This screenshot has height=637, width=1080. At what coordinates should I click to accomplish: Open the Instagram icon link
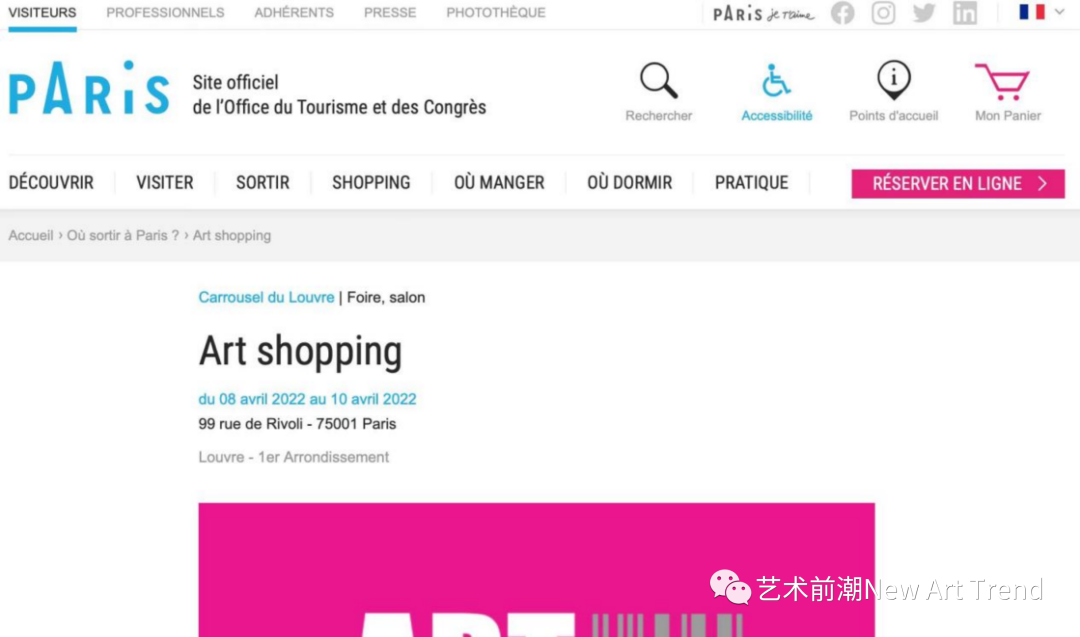click(x=883, y=13)
